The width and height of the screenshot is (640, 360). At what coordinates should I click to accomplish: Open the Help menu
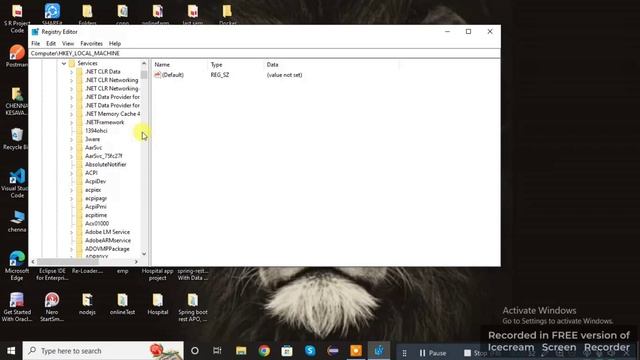click(x=115, y=43)
